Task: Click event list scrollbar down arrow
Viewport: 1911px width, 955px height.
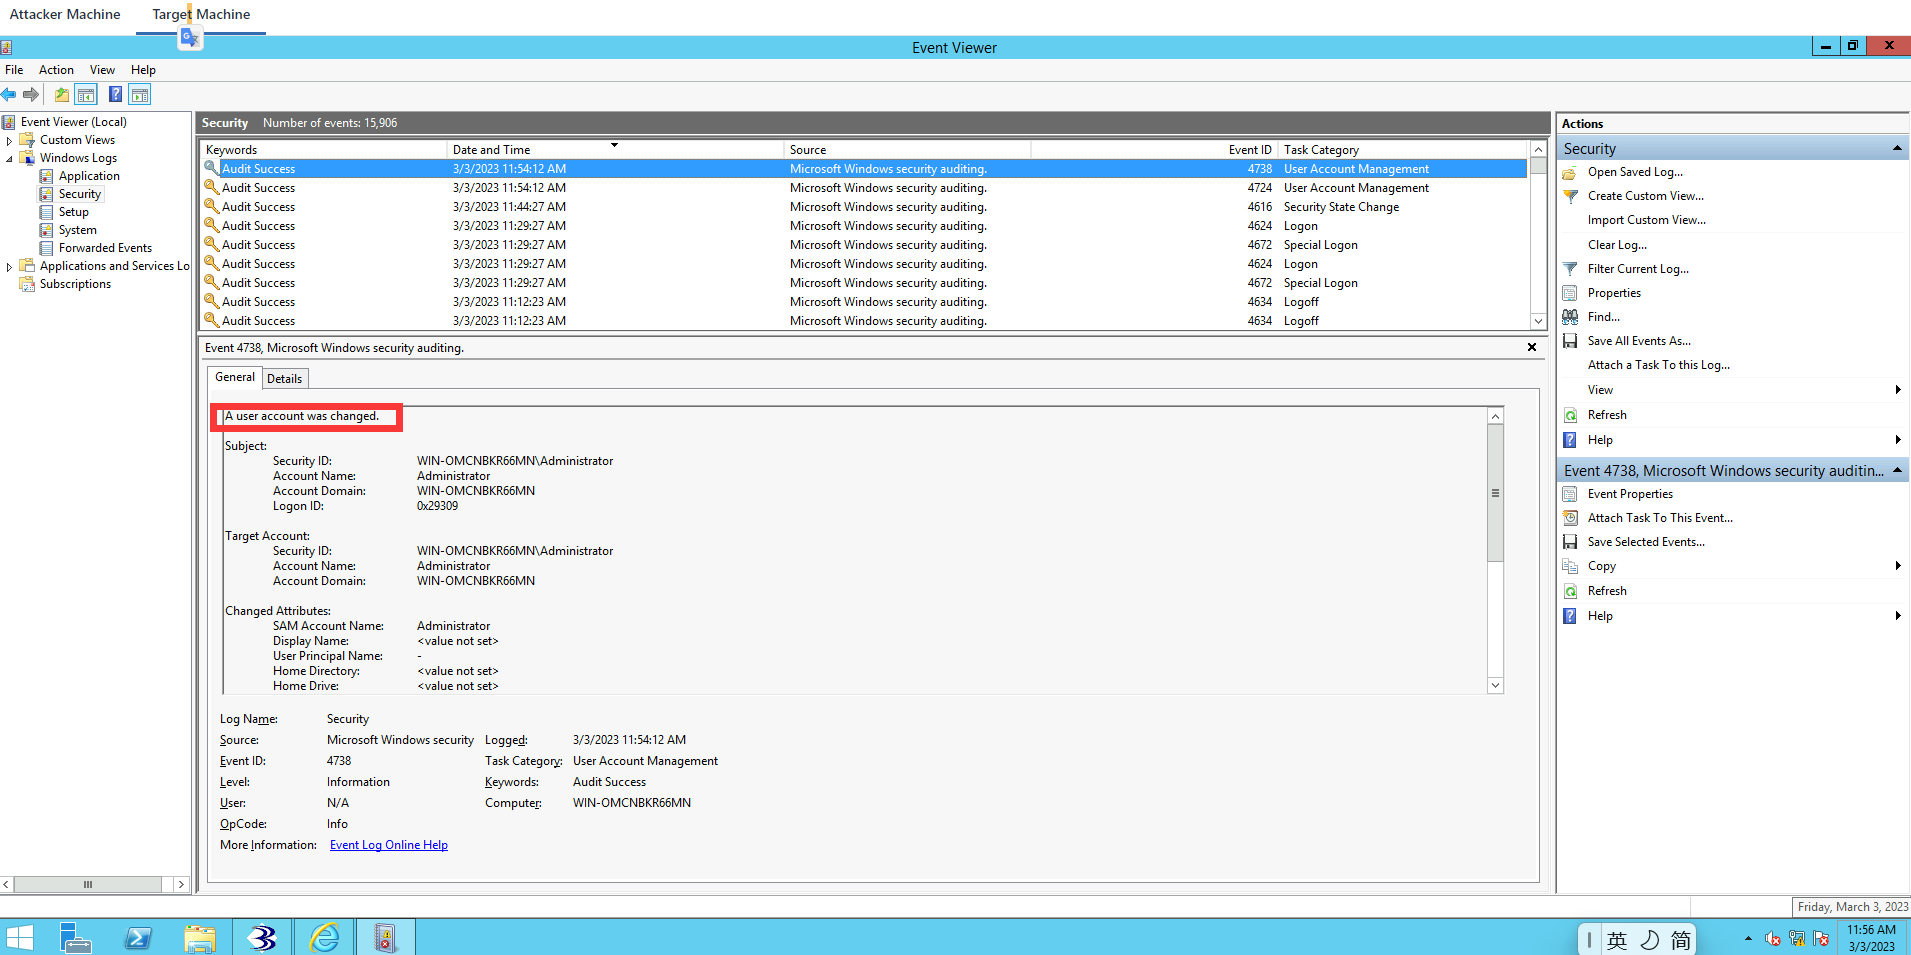Action: point(1538,321)
